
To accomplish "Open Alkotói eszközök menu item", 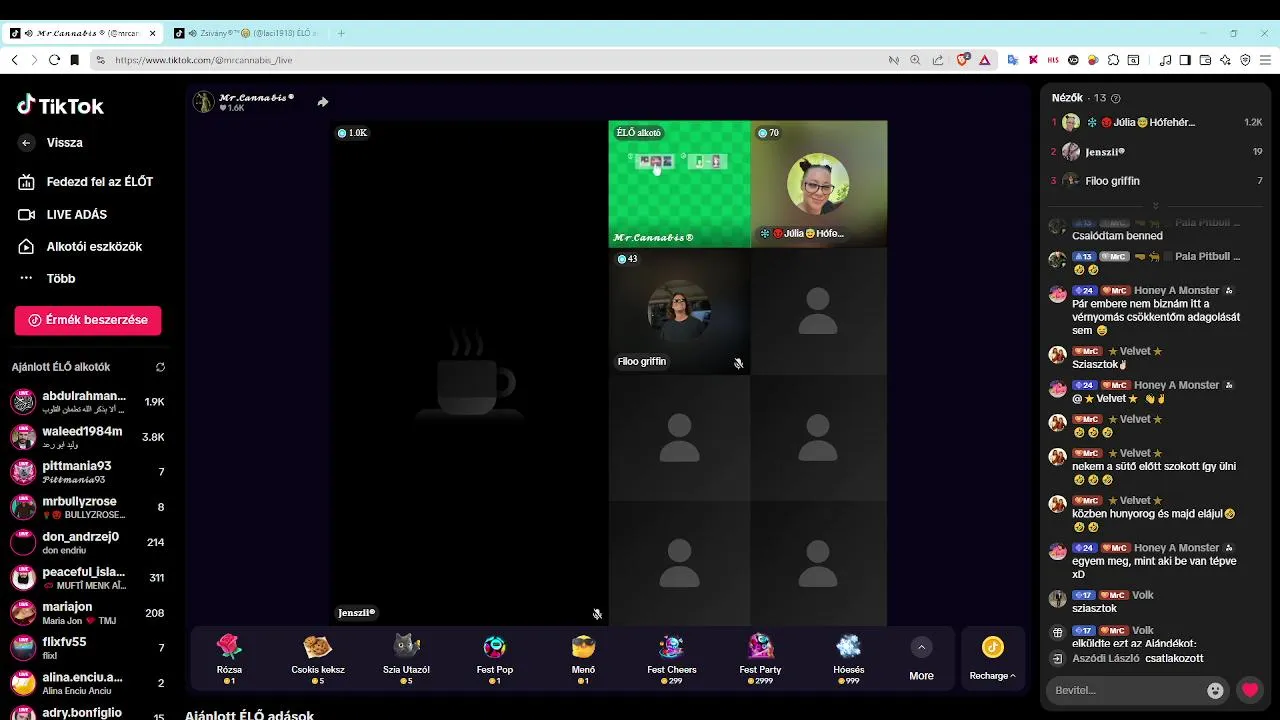I will coord(80,246).
